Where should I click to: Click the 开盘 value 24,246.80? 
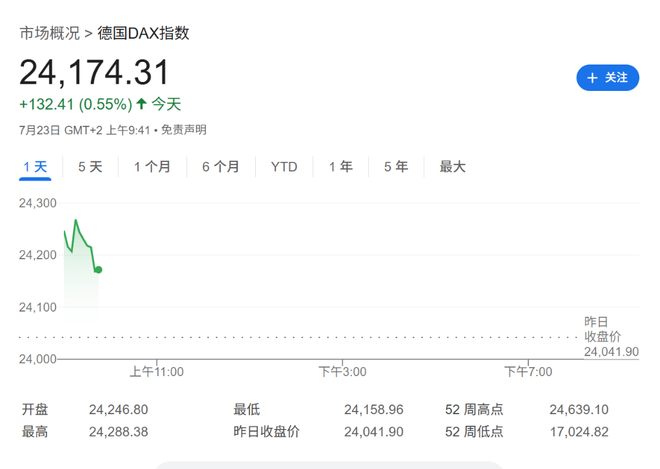[118, 410]
